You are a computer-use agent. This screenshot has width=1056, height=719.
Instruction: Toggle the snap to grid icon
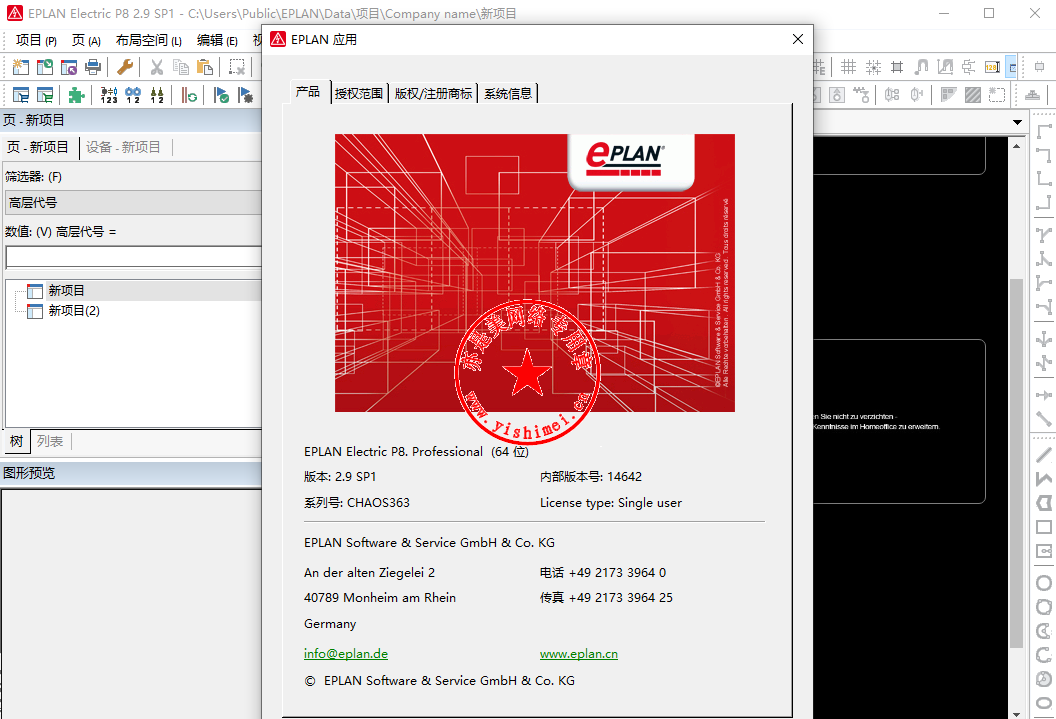tap(873, 67)
